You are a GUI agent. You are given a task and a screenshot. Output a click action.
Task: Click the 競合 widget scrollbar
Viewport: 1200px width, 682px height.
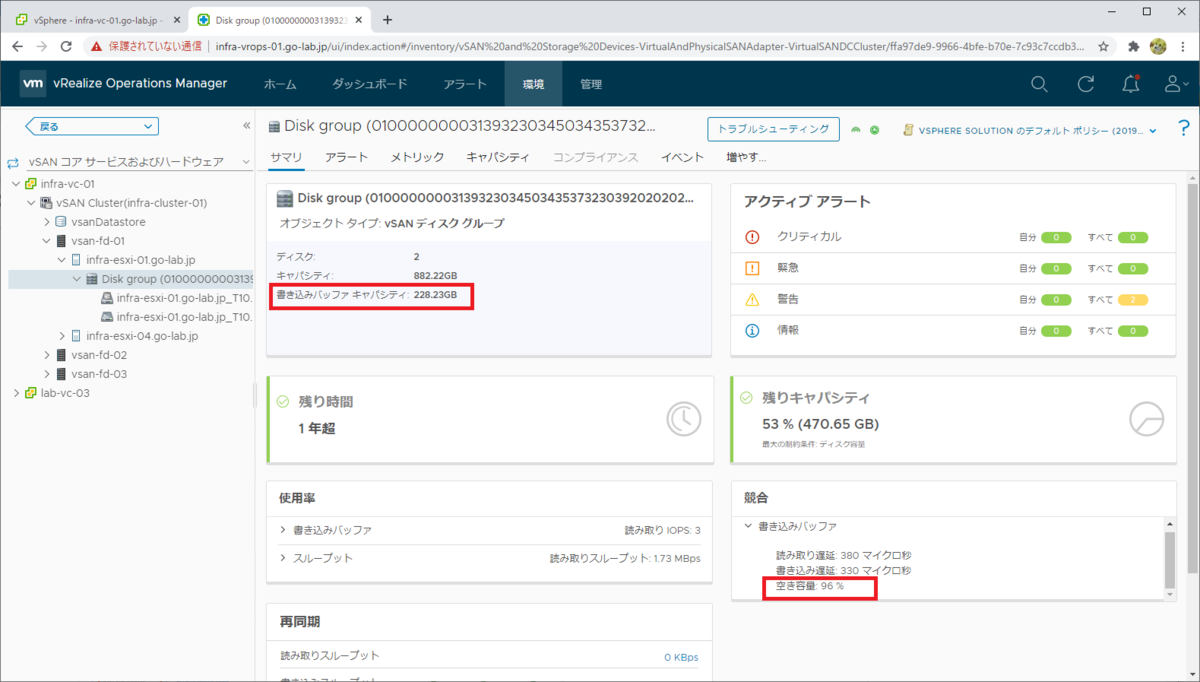[1170, 560]
